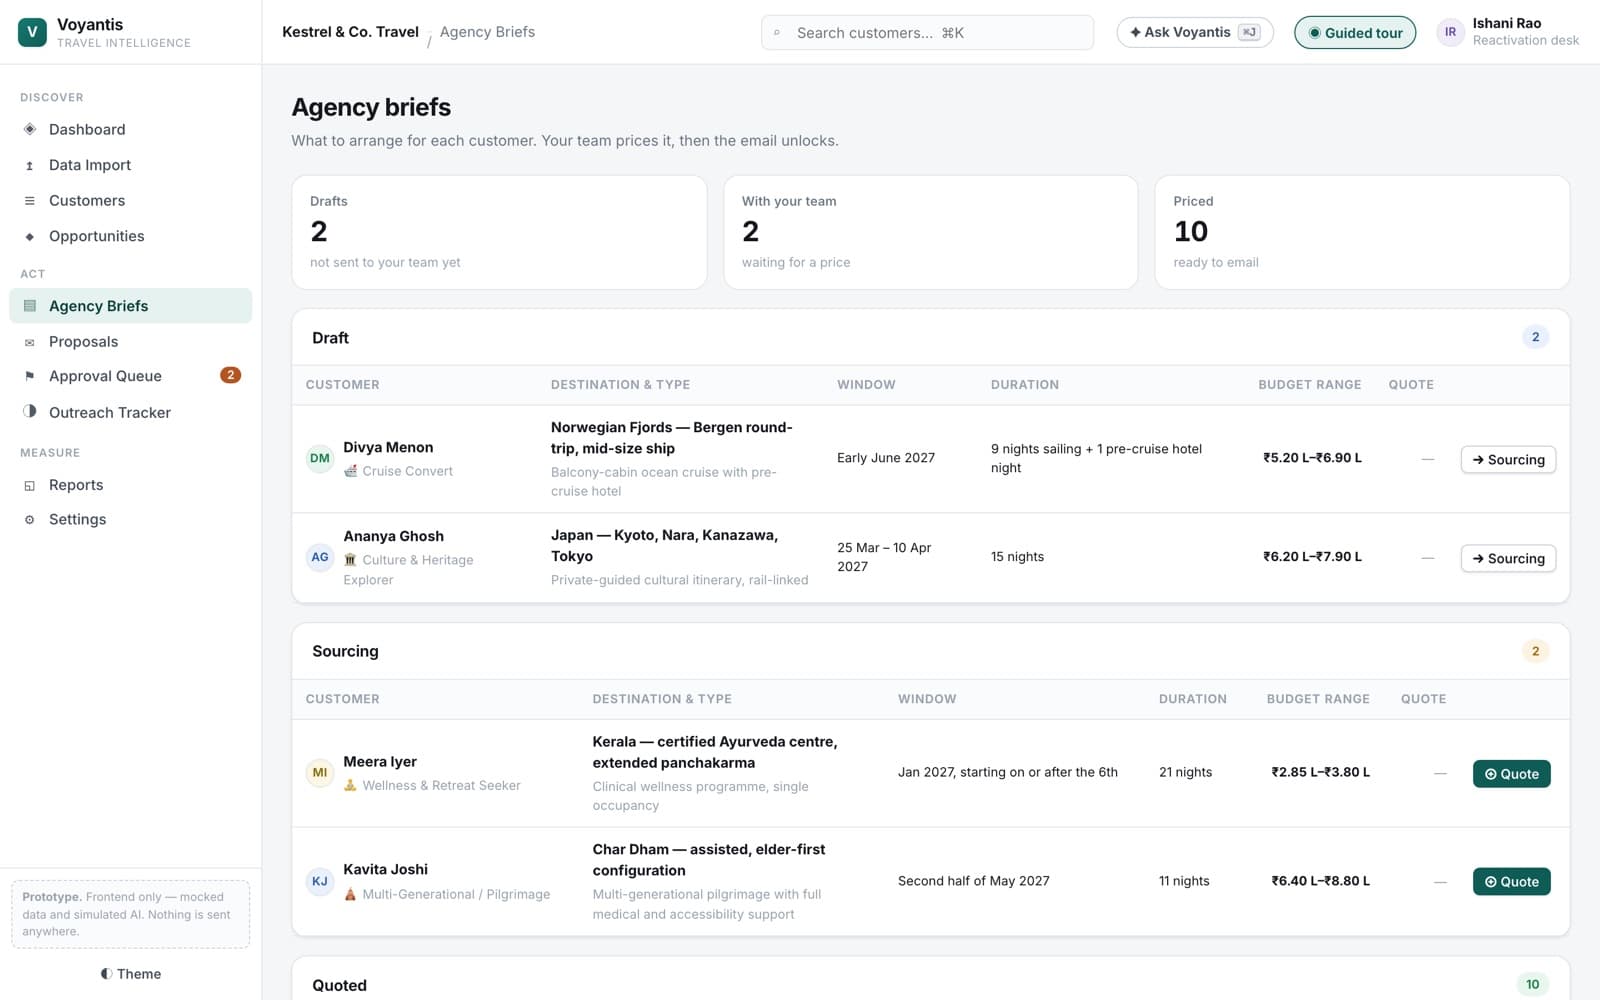Viewport: 1600px width, 1000px height.
Task: Click the Sourcing section count badge
Action: [x=1535, y=651]
